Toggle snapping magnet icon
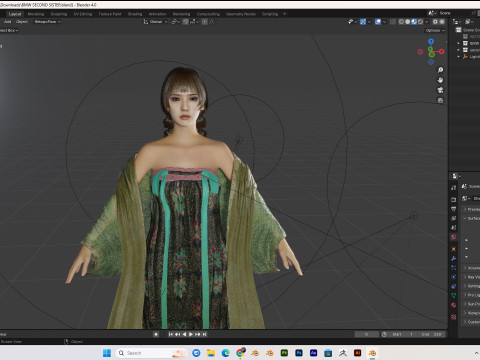 (x=186, y=22)
